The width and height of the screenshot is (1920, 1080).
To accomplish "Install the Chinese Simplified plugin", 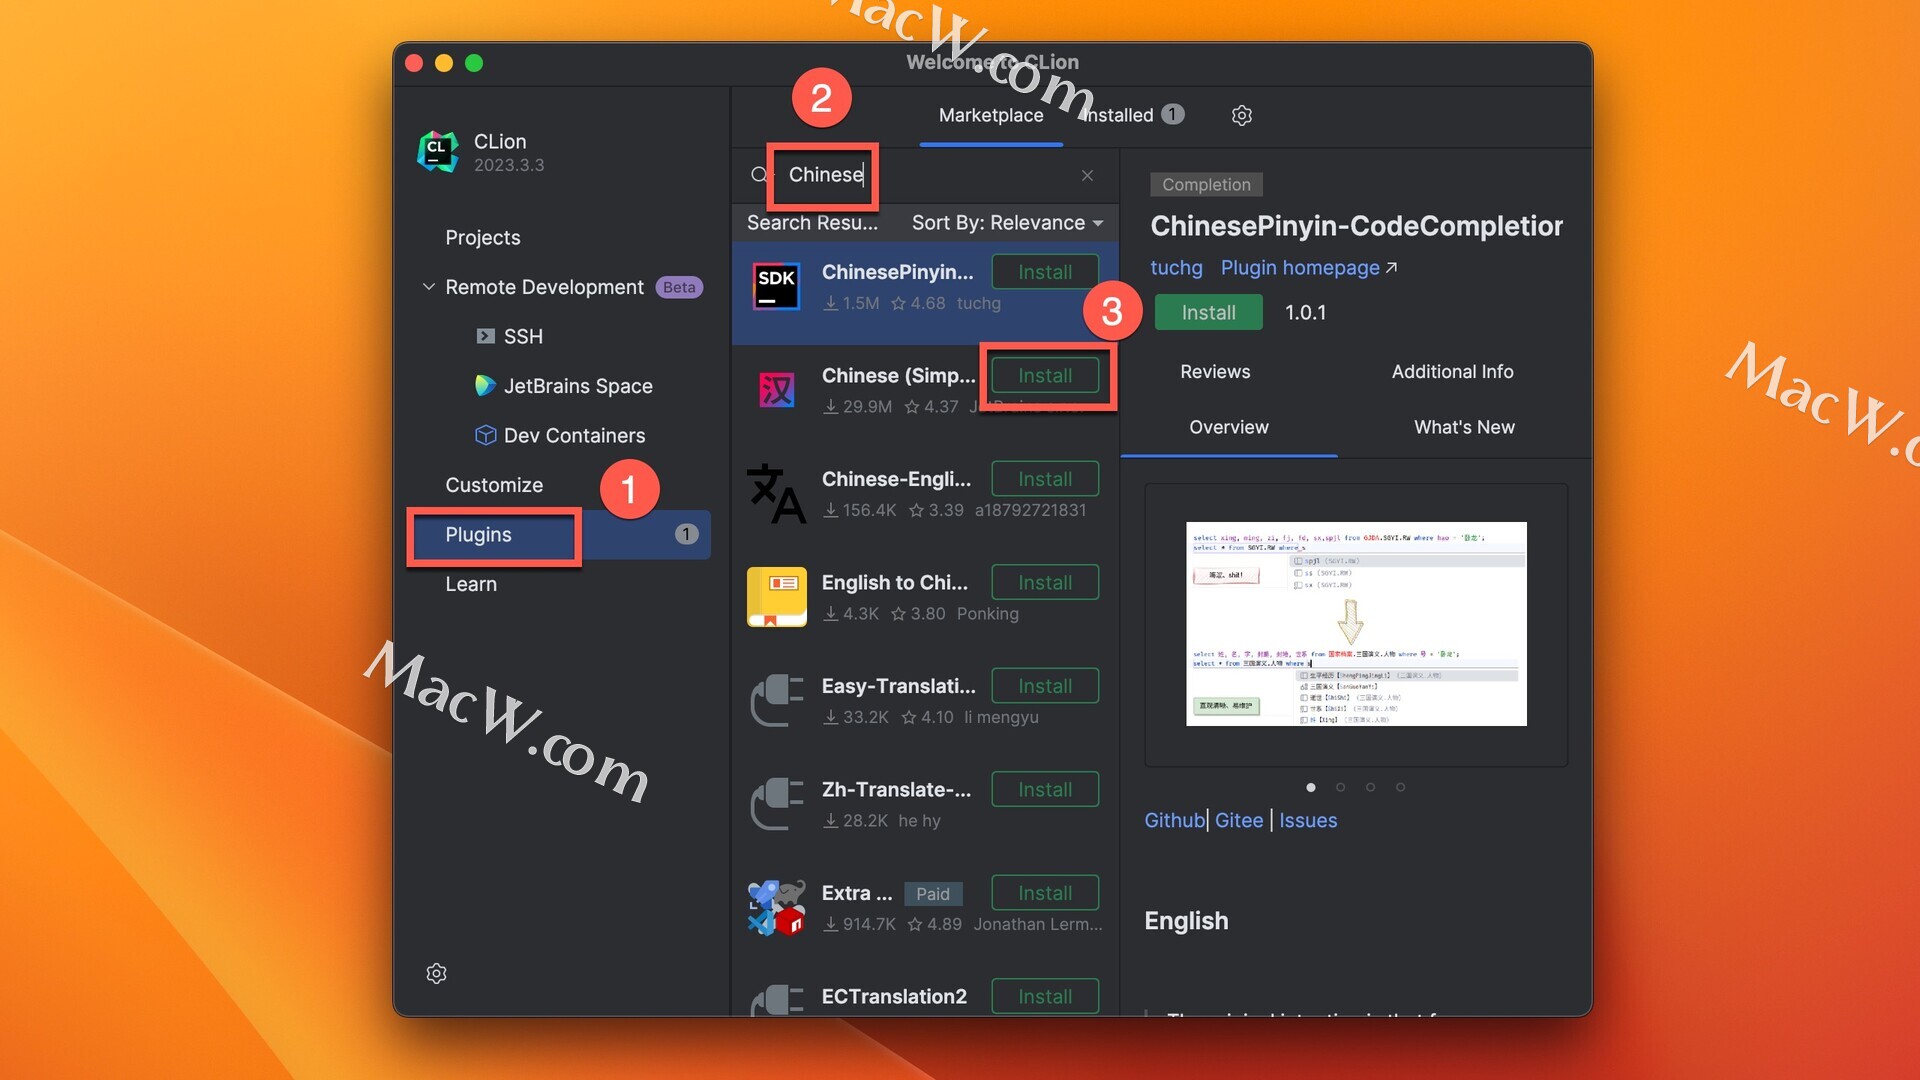I will pyautogui.click(x=1044, y=375).
